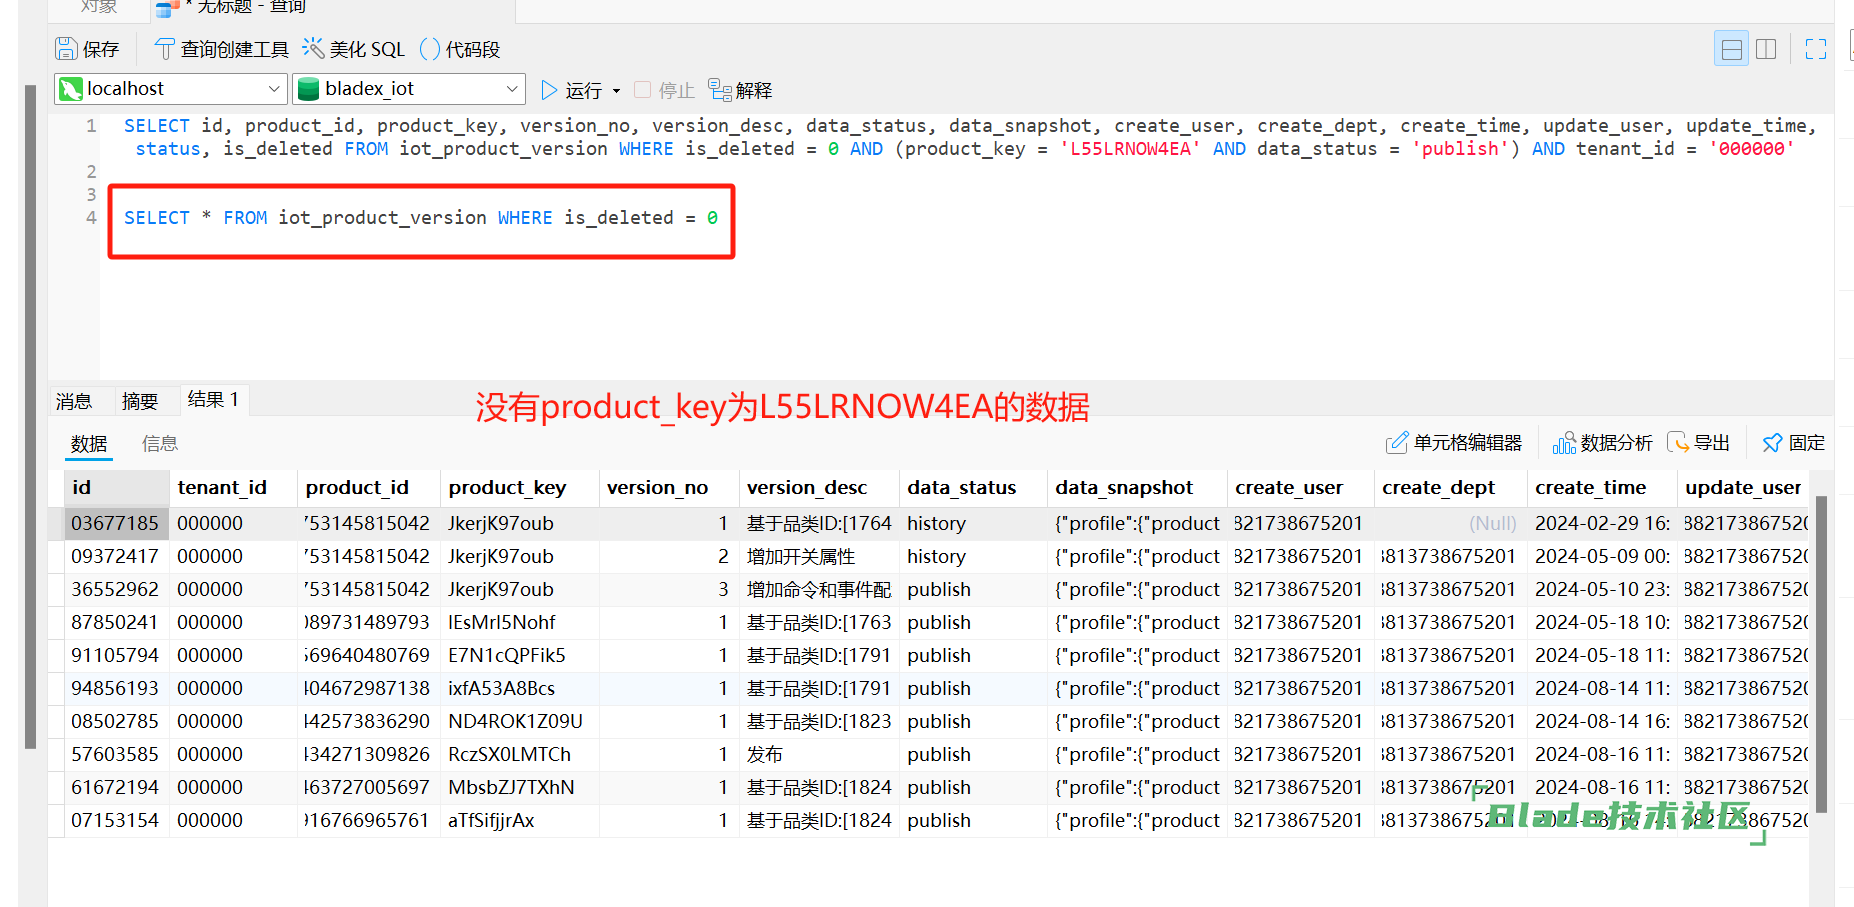Pin results with 固定
Image resolution: width=1854 pixels, height=907 pixels.
tap(1793, 443)
